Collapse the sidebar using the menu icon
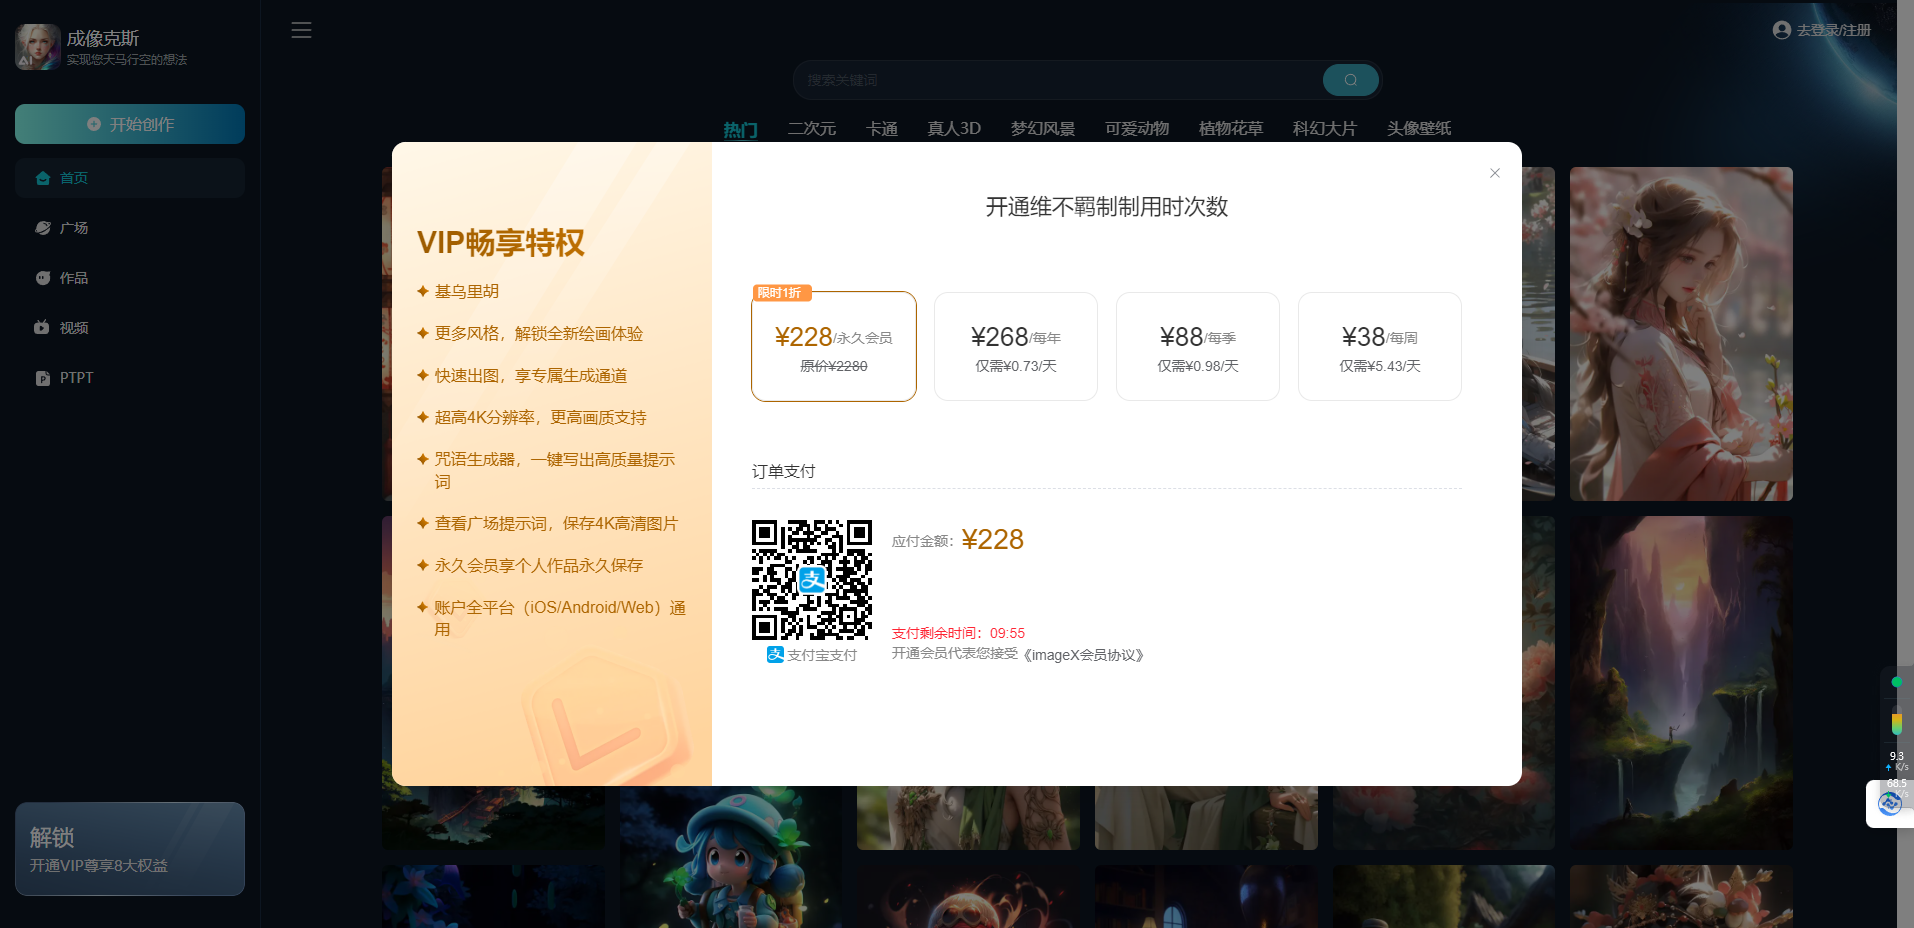The height and width of the screenshot is (928, 1914). [x=301, y=30]
